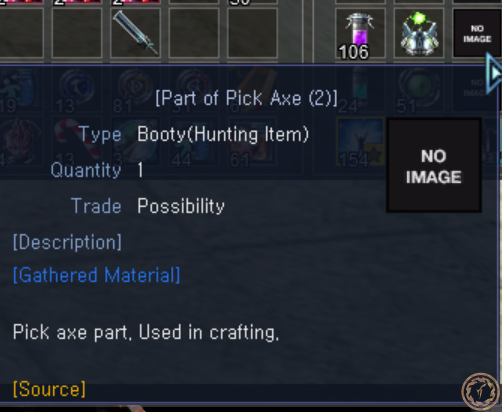This screenshot has height=412, width=502.
Task: Click the empty slot left of sword
Action: tap(77, 33)
